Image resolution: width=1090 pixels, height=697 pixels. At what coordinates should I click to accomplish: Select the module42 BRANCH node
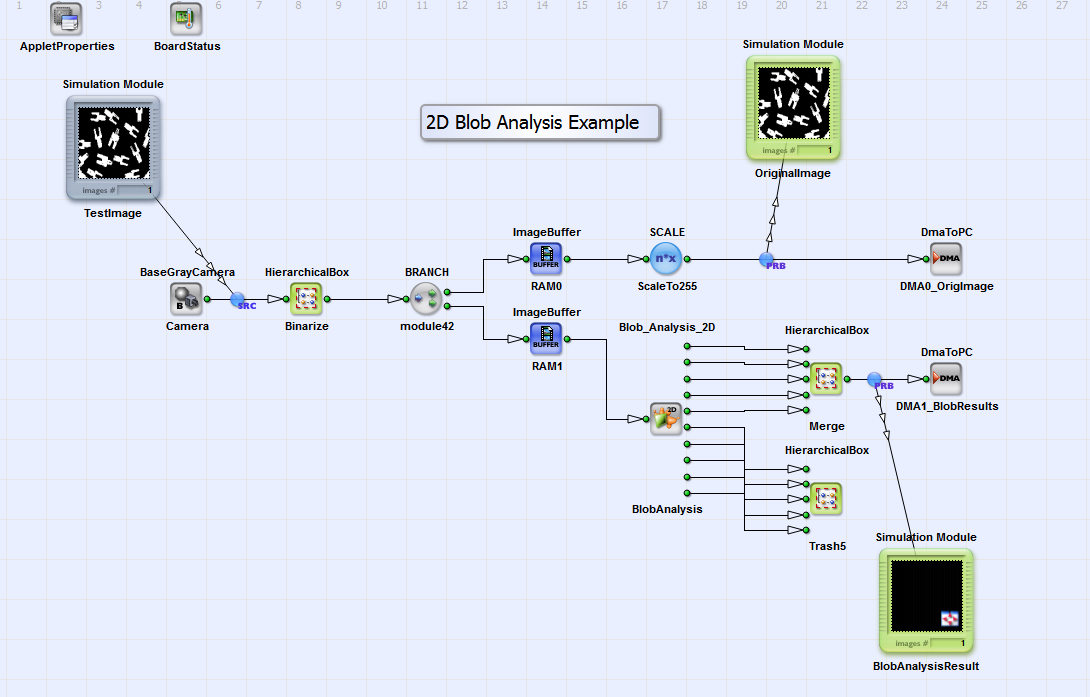pos(426,298)
